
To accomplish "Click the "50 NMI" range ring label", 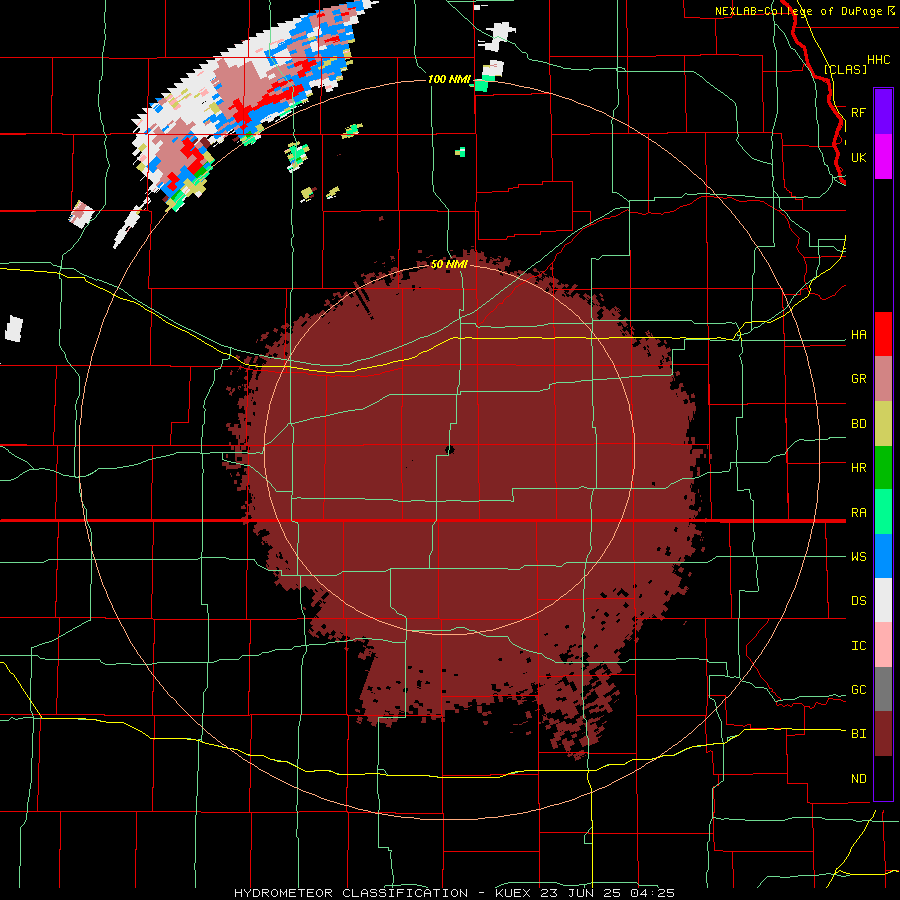I will (x=449, y=264).
